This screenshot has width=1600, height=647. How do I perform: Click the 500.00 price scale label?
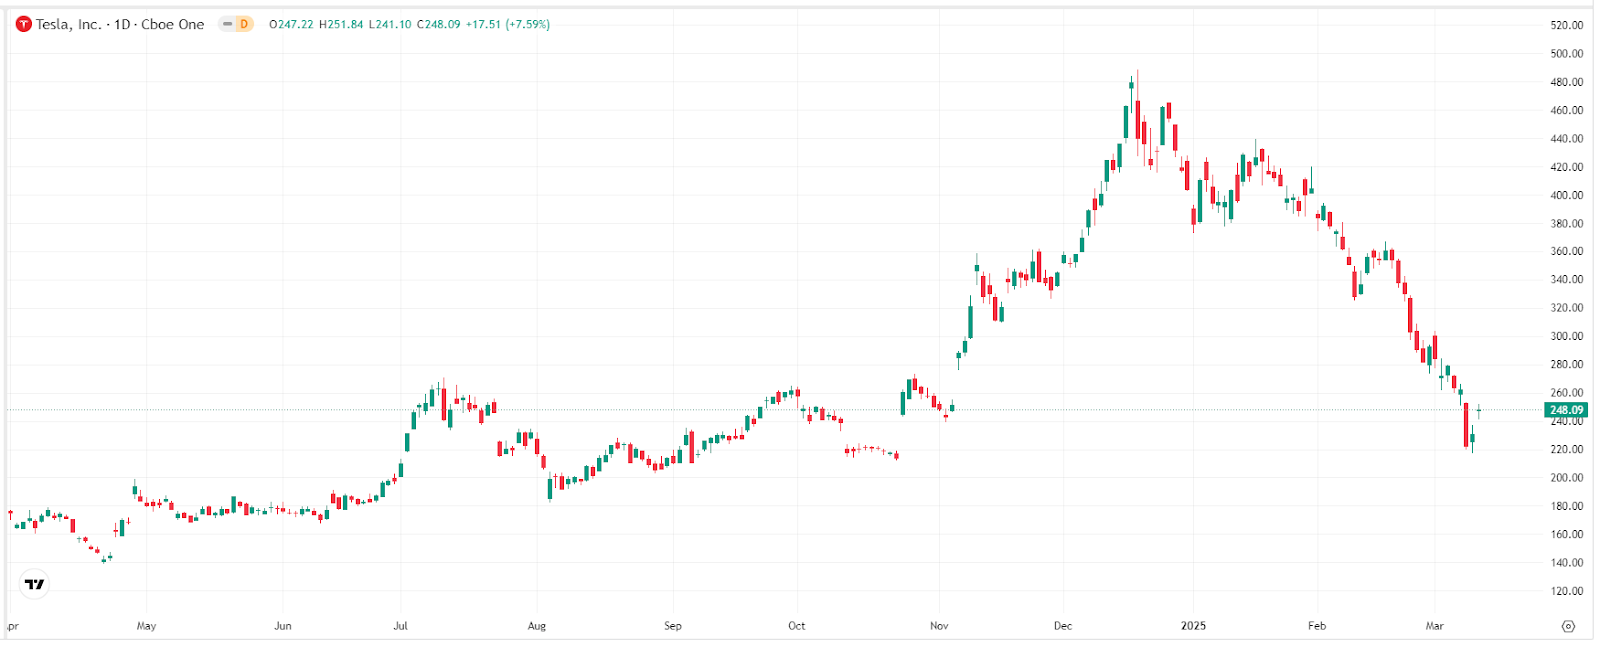pos(1566,54)
